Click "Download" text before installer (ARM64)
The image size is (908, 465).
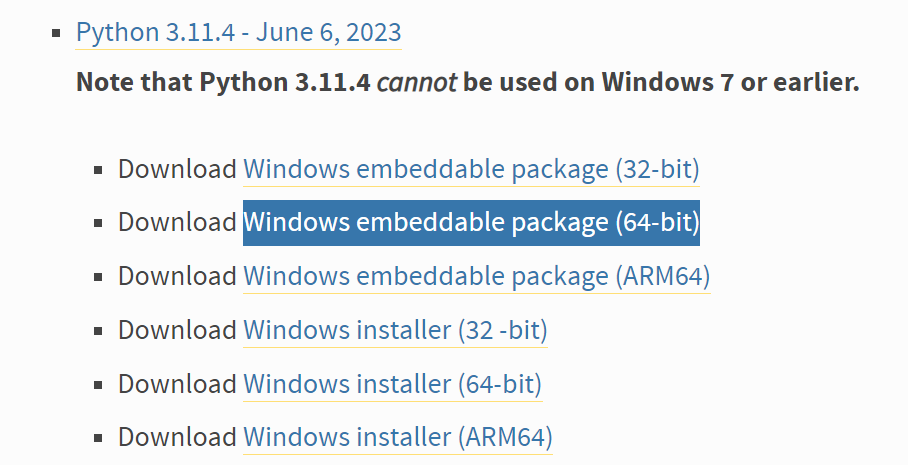click(177, 437)
